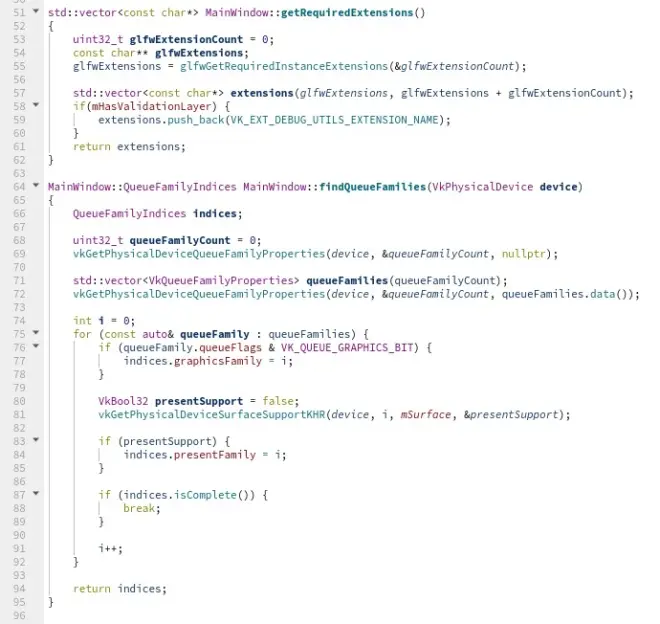Click on VK_EXT_DEBUG_UTILS_EXTENSION_NAME macro

(x=335, y=120)
